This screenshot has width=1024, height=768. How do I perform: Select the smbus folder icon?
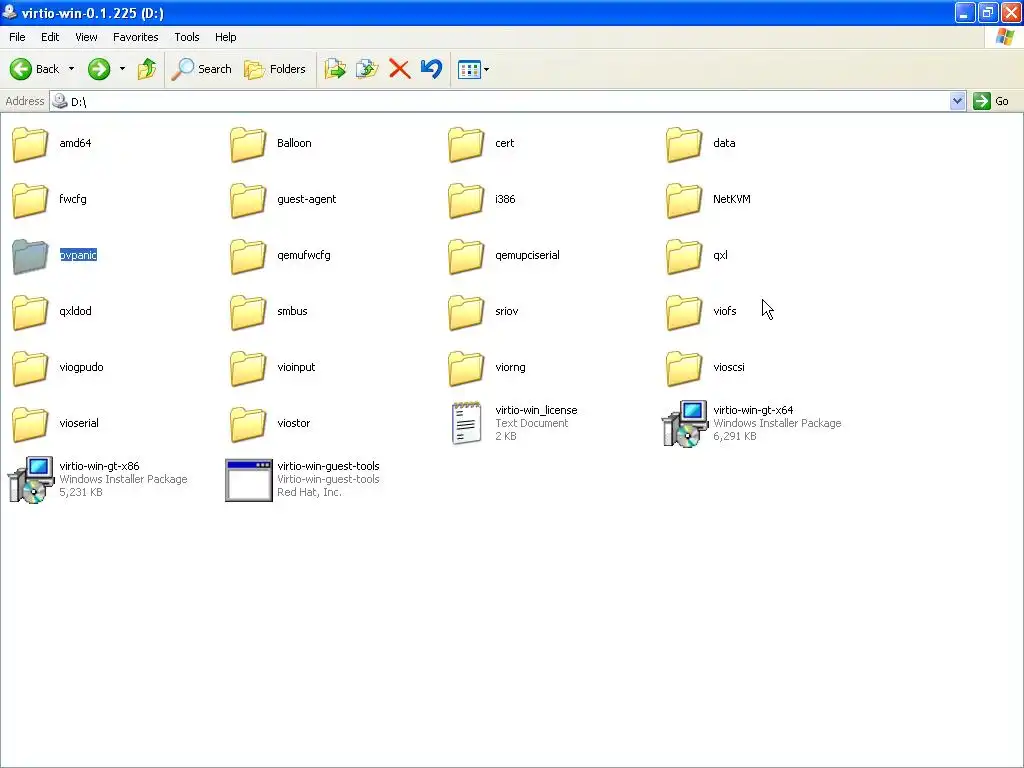[x=248, y=312]
